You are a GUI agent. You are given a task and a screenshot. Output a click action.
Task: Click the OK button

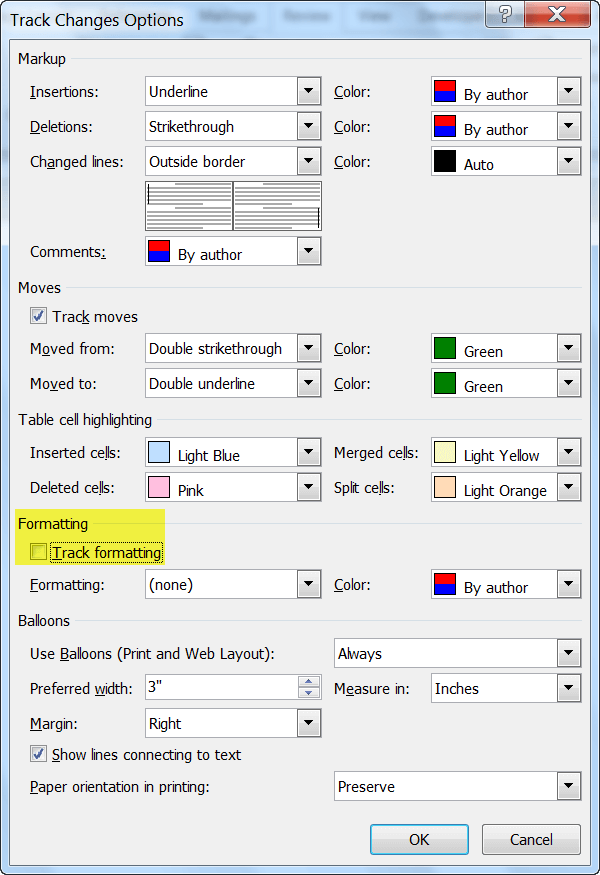pyautogui.click(x=419, y=839)
